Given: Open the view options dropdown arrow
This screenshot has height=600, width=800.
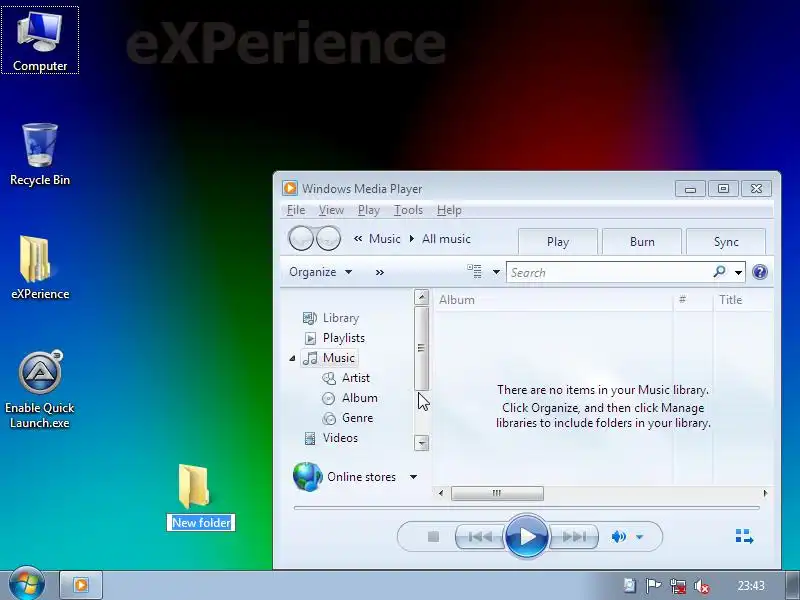Looking at the screenshot, I should click(496, 272).
